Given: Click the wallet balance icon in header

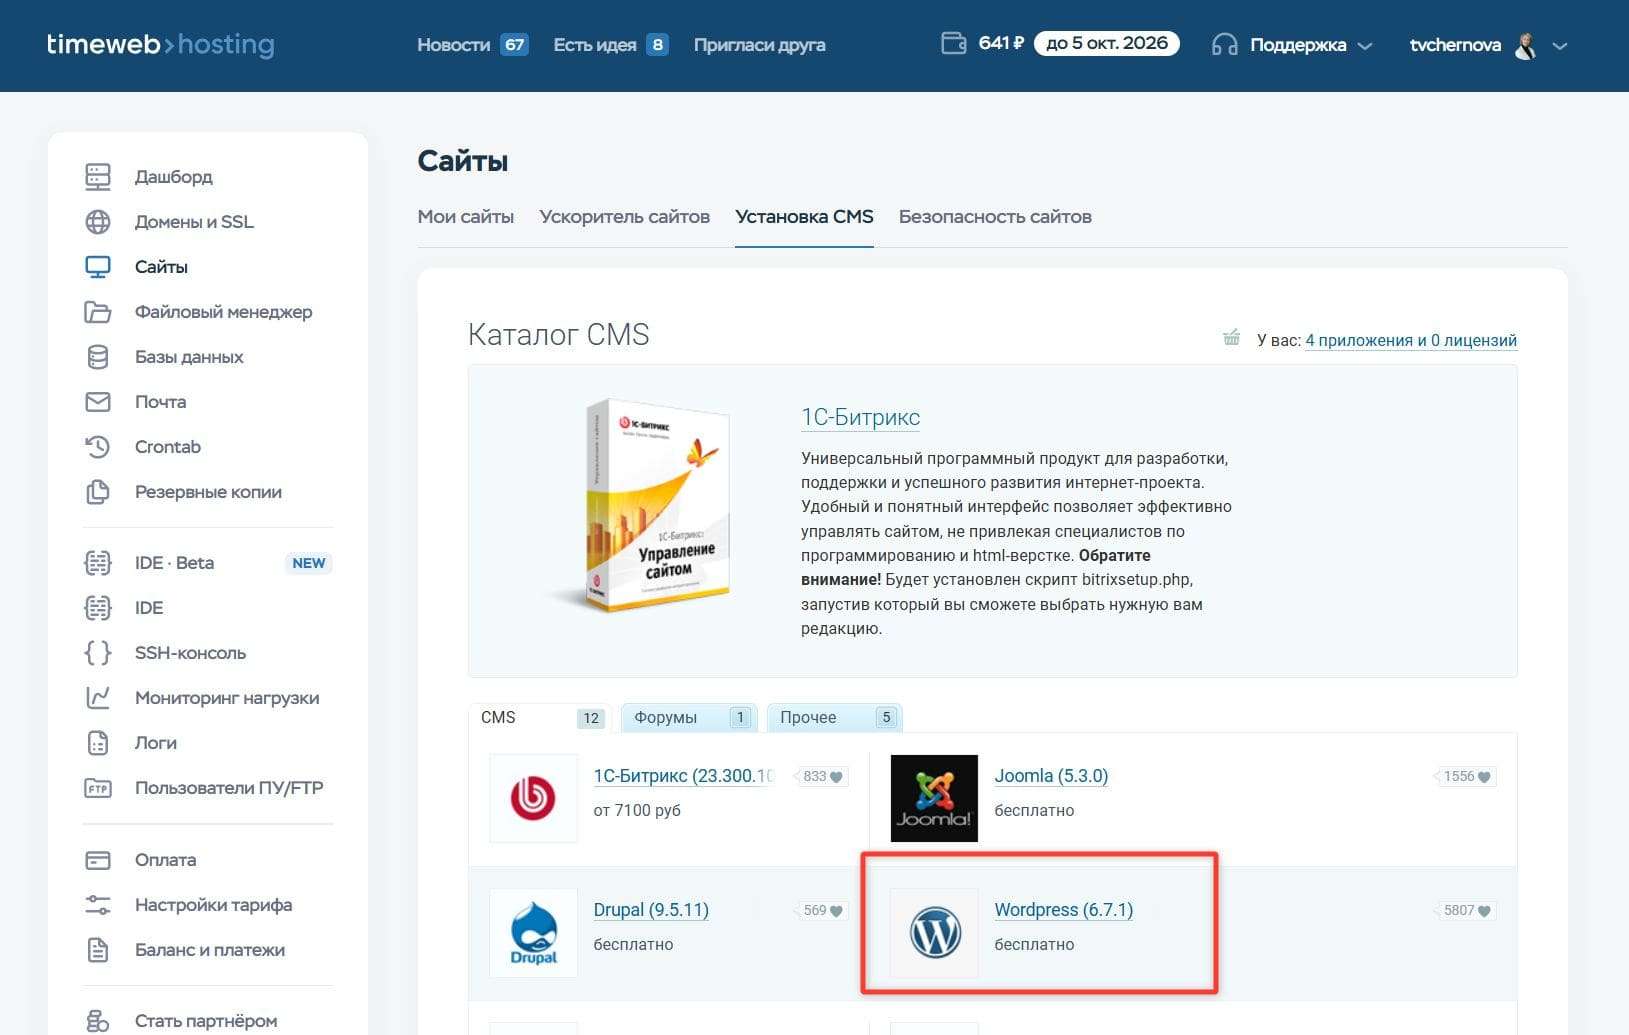Looking at the screenshot, I should [x=954, y=43].
